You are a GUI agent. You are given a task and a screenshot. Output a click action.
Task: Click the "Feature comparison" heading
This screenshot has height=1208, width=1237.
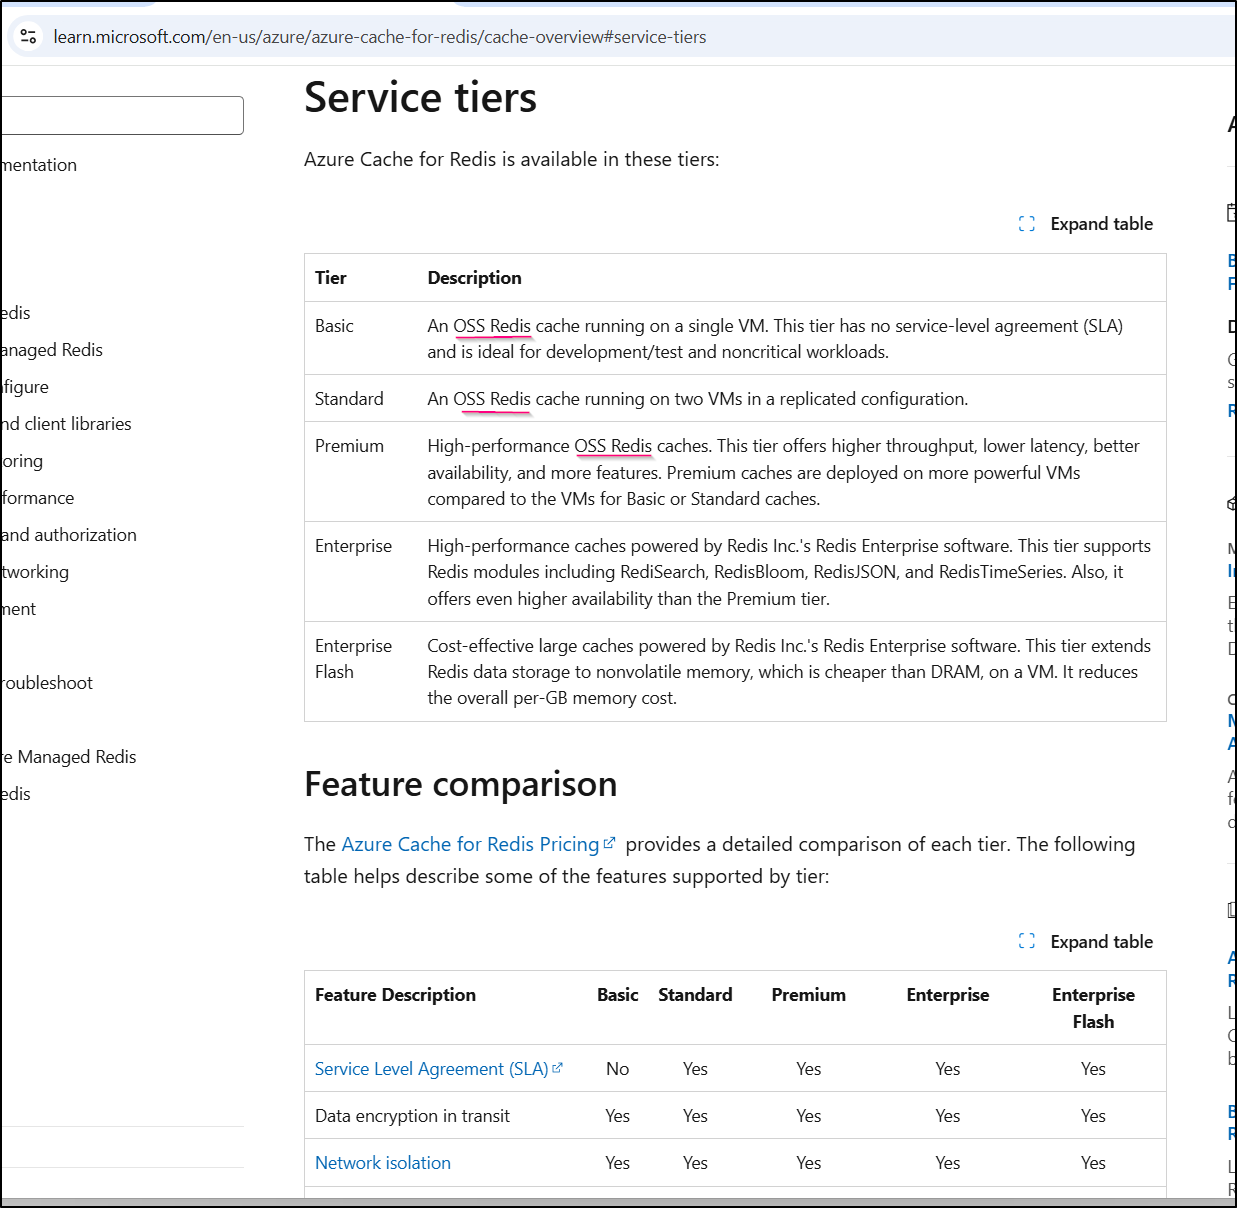click(460, 784)
